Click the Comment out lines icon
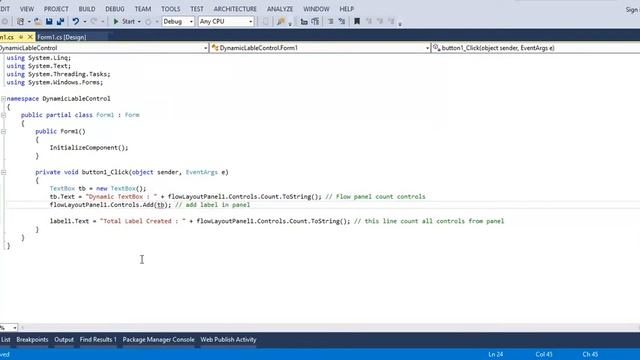The height and width of the screenshot is (360, 640). tap(331, 21)
